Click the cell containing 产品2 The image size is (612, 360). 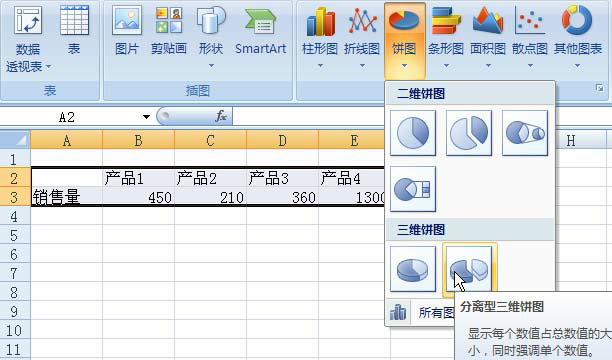click(210, 178)
